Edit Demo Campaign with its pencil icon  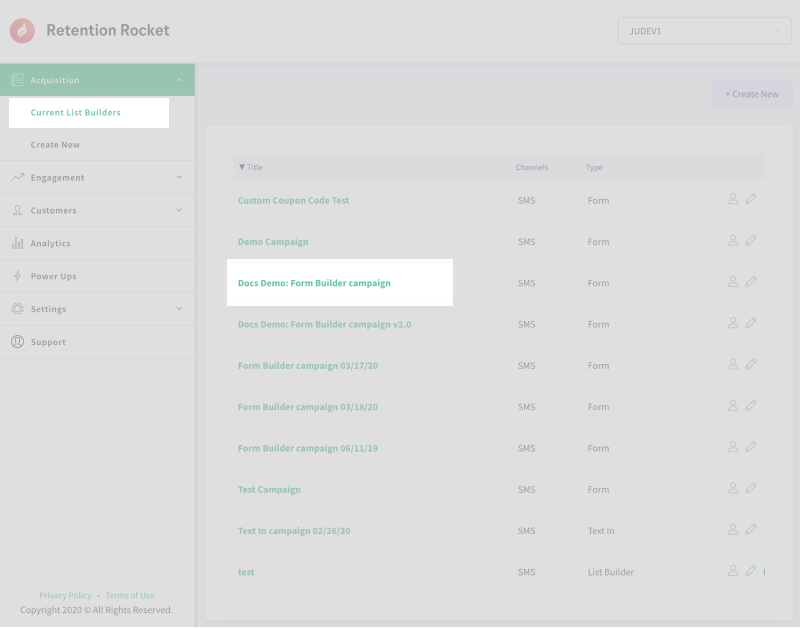pyautogui.click(x=751, y=240)
